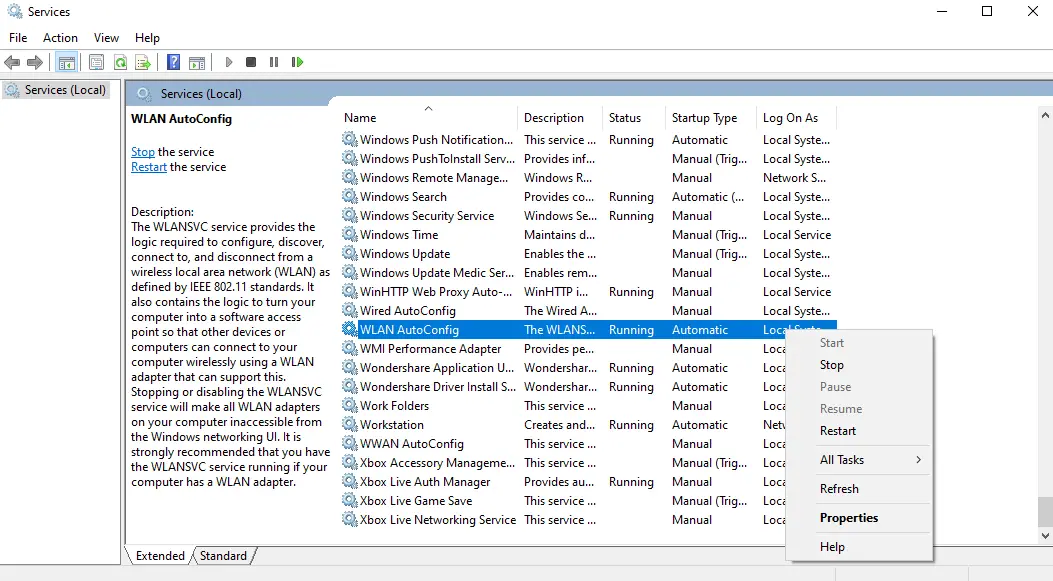This screenshot has width=1053, height=581.
Task: Click the Stop Service square icon
Action: (250, 62)
